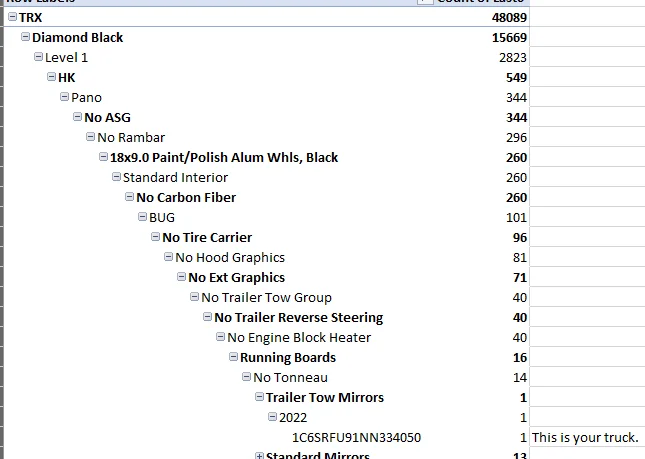
Task: Collapse the Running Boards group
Action: (233, 357)
